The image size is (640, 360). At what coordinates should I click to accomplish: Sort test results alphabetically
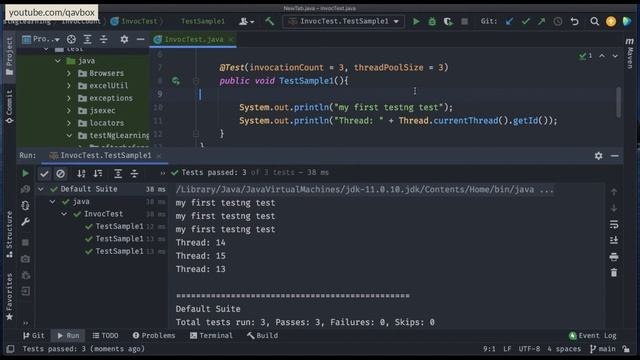click(81, 173)
